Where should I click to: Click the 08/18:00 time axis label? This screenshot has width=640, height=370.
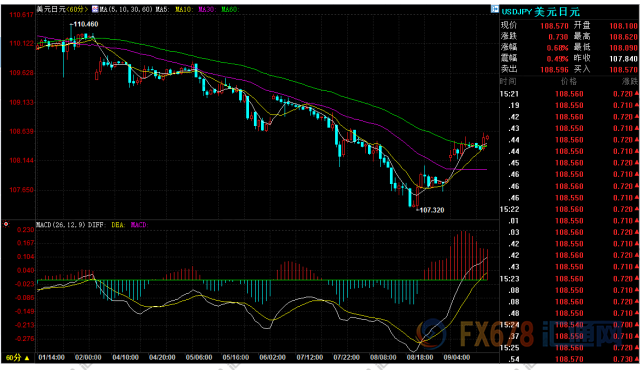tap(420, 357)
